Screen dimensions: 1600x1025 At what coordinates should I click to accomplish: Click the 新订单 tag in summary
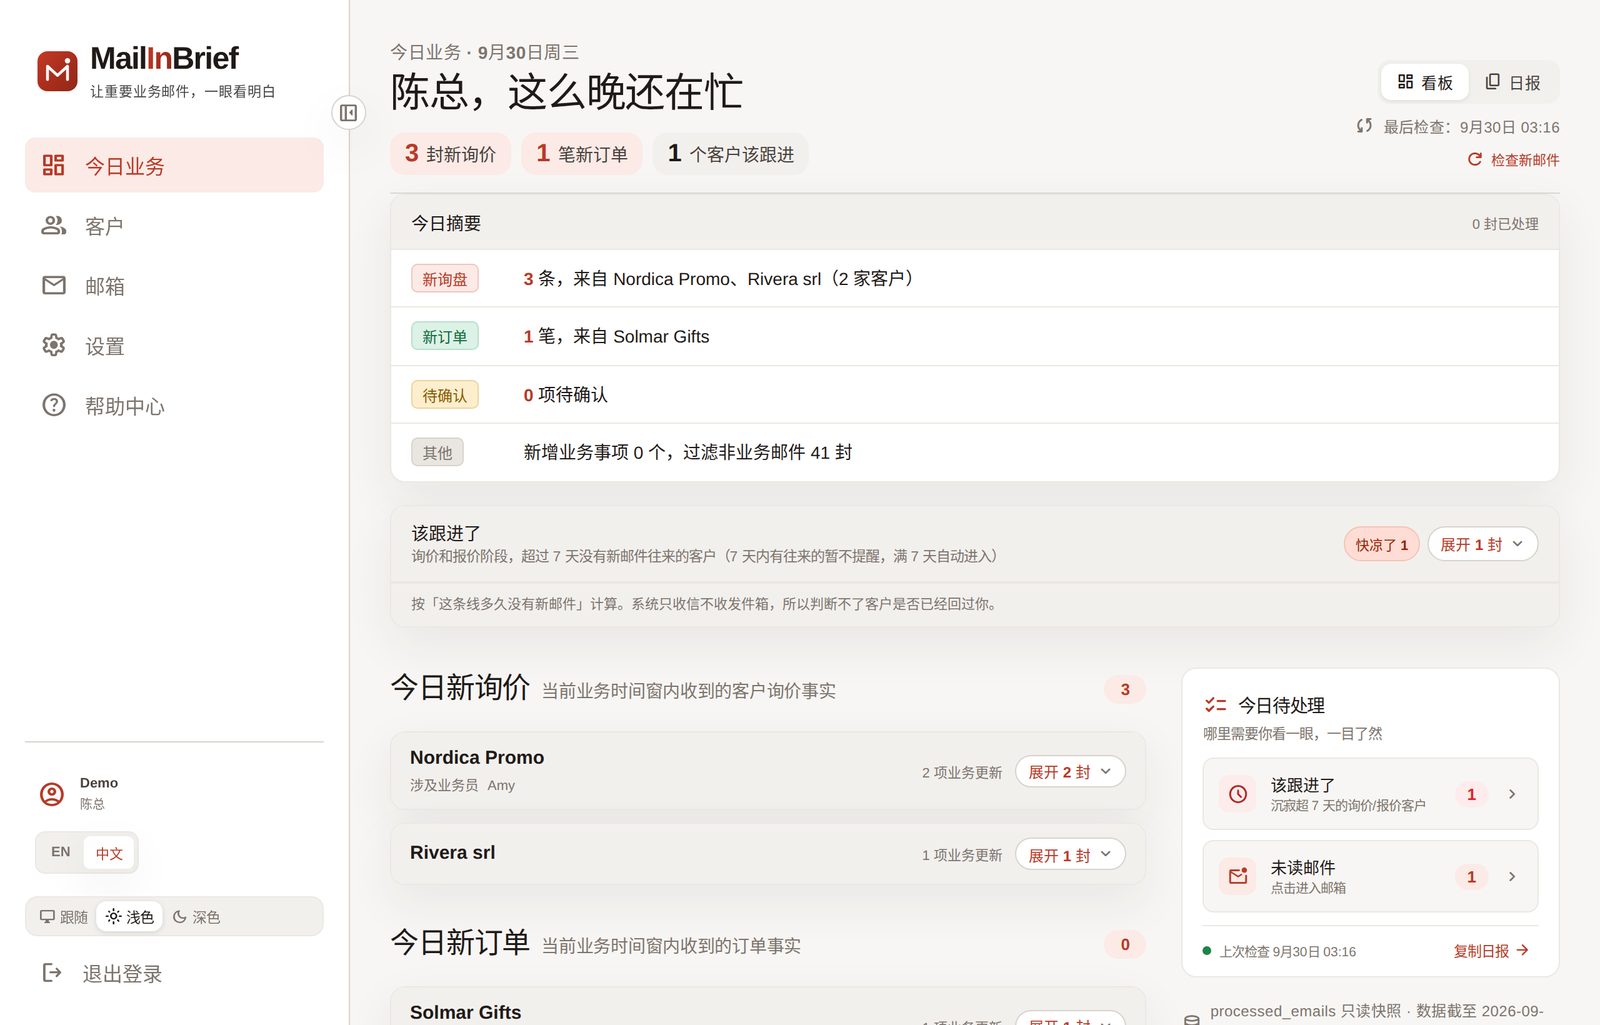[445, 336]
